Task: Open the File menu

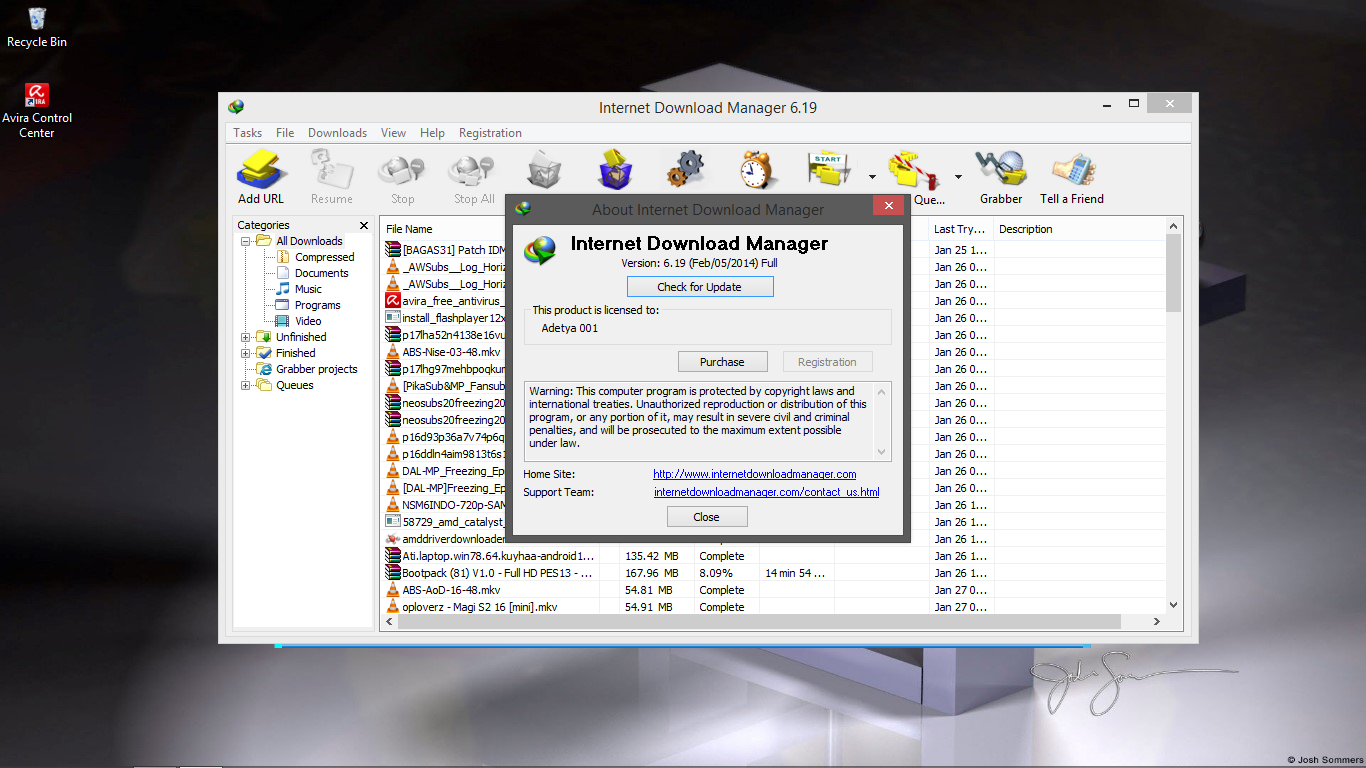Action: 285,133
